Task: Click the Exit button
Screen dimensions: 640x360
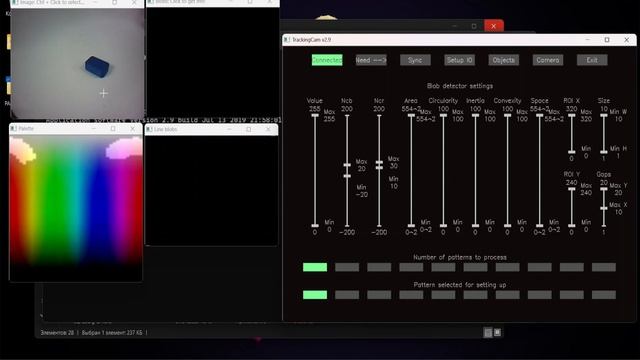Action: coord(592,60)
